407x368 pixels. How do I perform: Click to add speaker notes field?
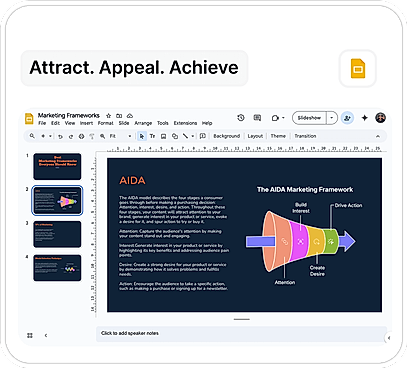[241, 334]
